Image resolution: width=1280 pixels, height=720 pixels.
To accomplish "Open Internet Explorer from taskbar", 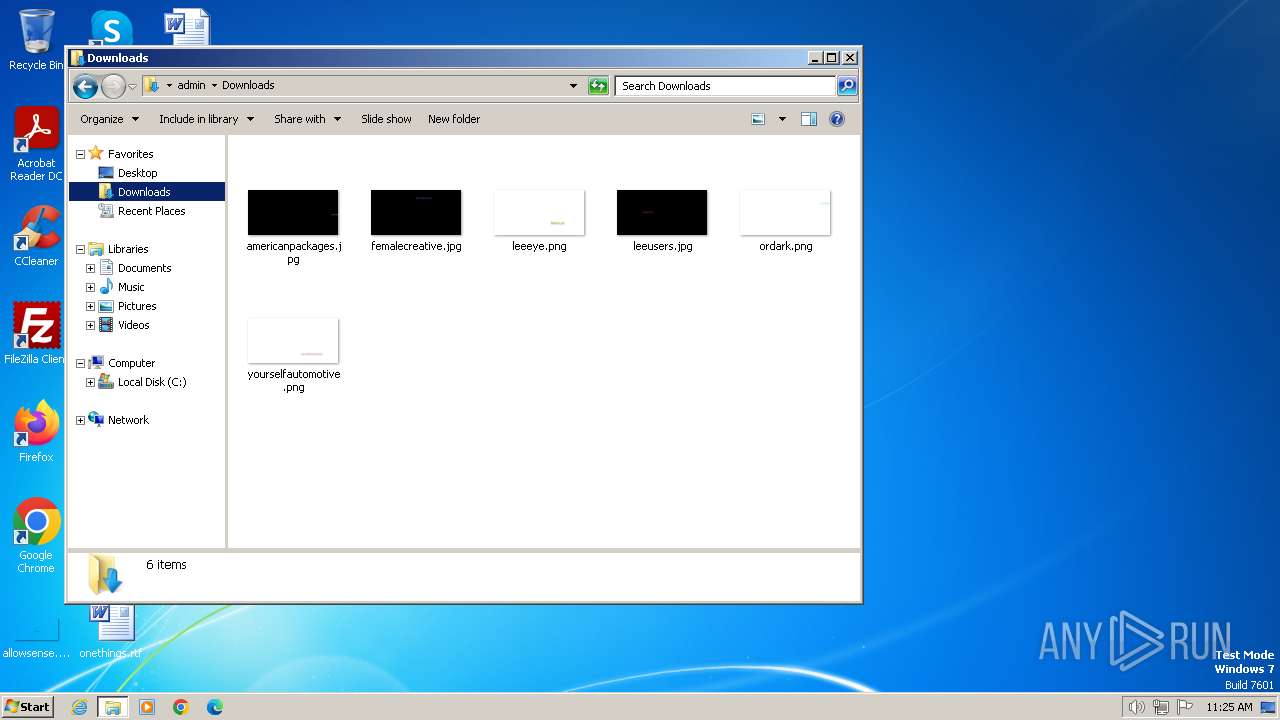I will (x=80, y=707).
